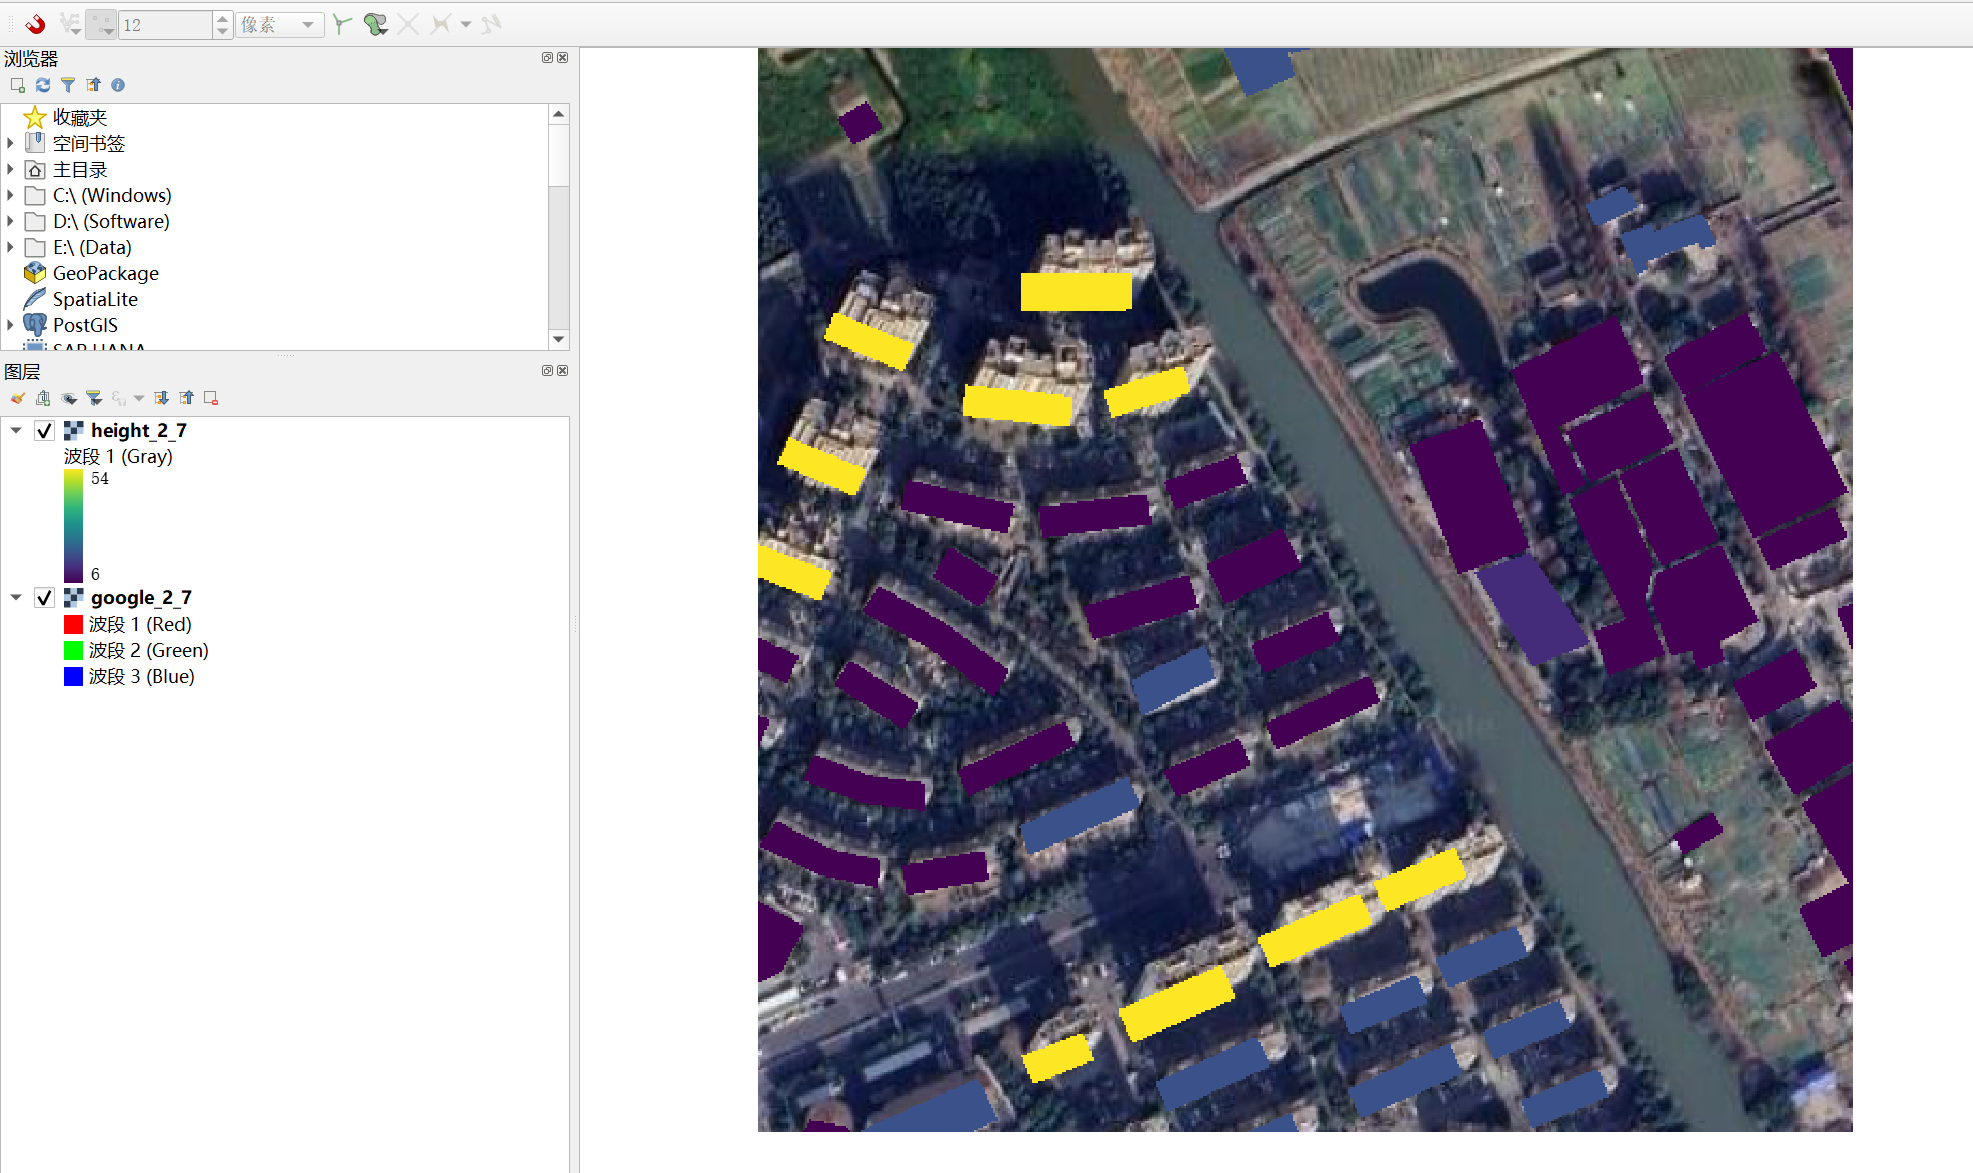Open the browser help info icon

pyautogui.click(x=118, y=85)
